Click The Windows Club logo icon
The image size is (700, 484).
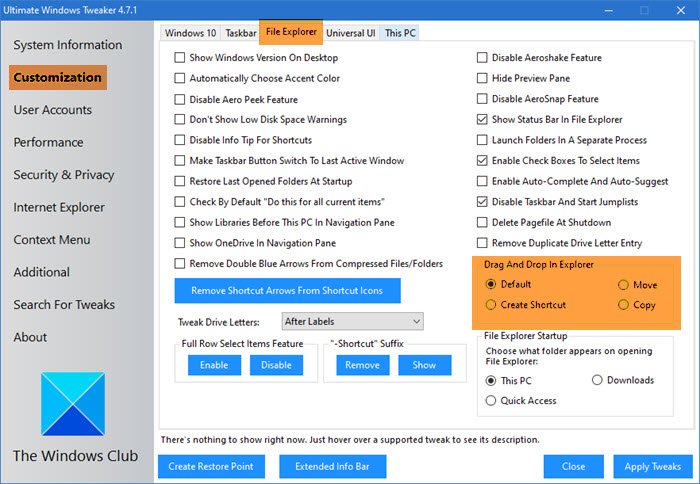point(73,404)
